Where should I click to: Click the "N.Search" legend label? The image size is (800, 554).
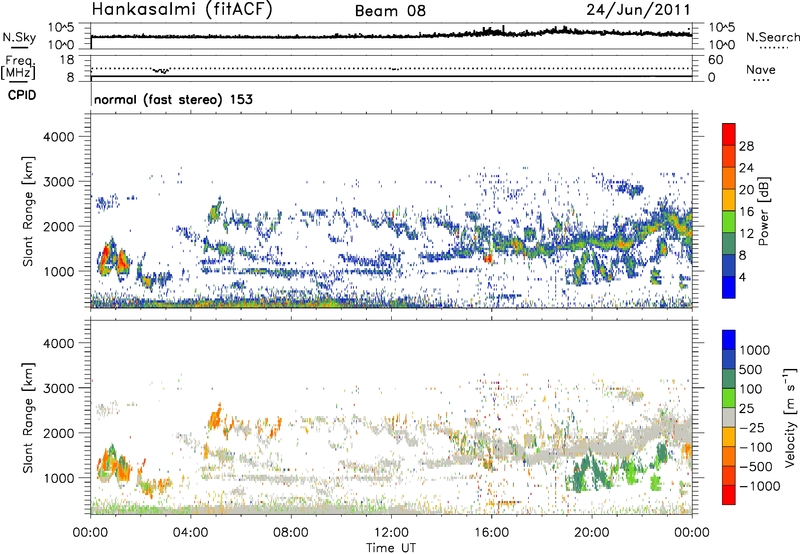point(772,37)
